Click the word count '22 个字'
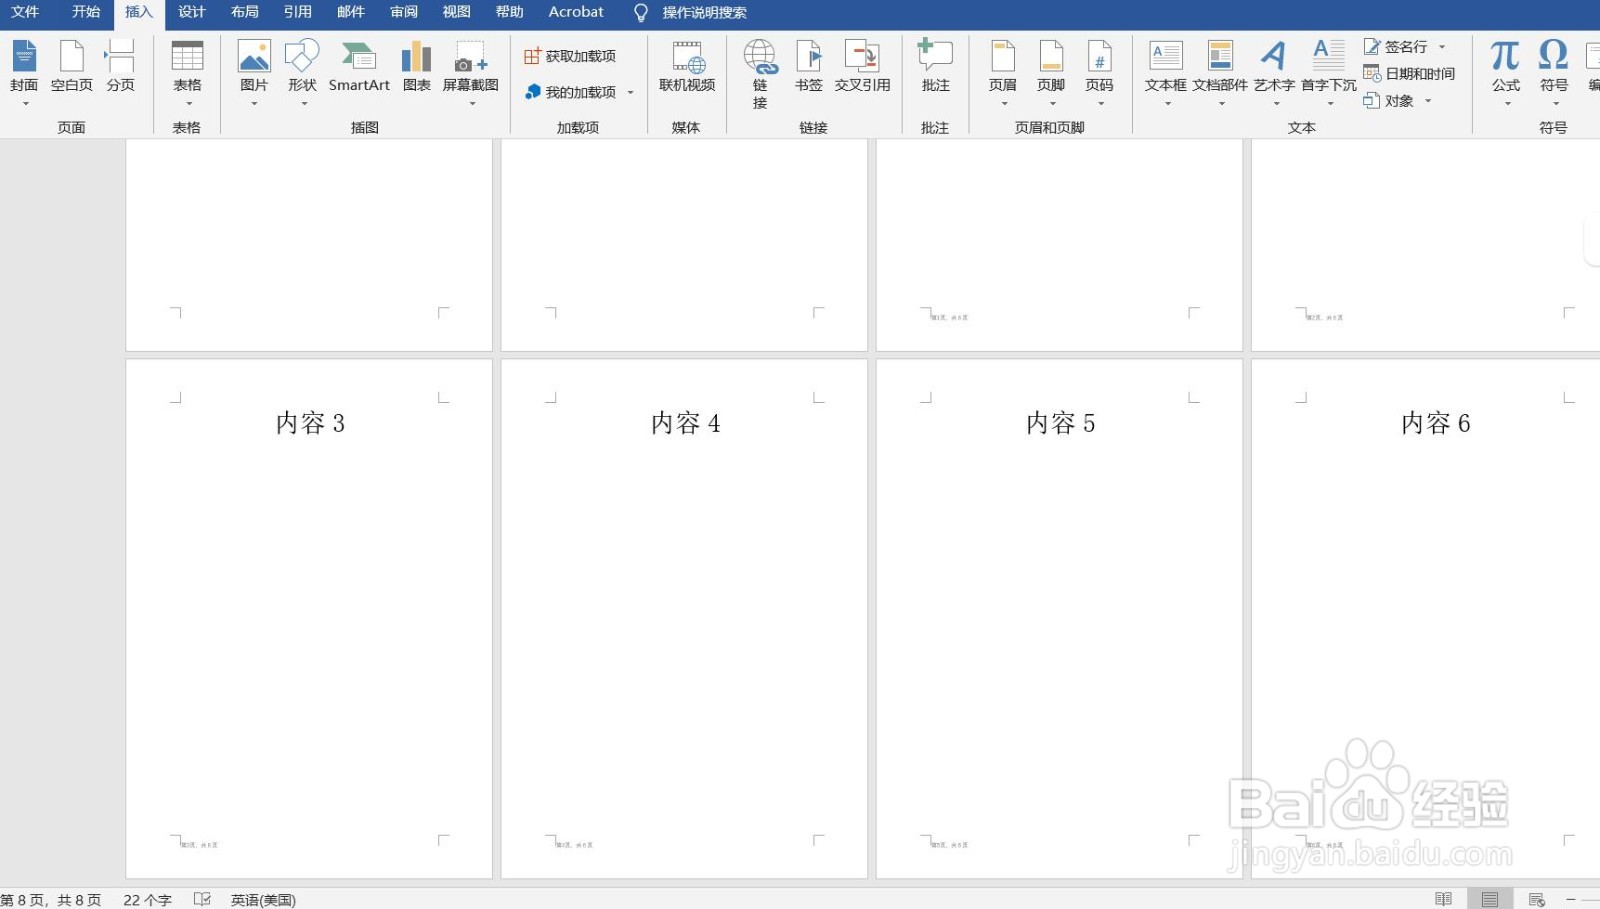Image resolution: width=1600 pixels, height=909 pixels. (147, 900)
